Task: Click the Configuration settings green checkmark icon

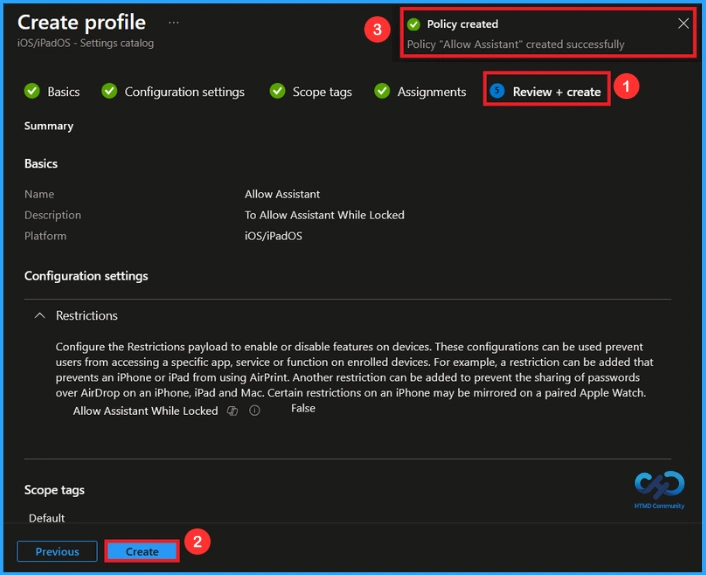Action: point(109,91)
